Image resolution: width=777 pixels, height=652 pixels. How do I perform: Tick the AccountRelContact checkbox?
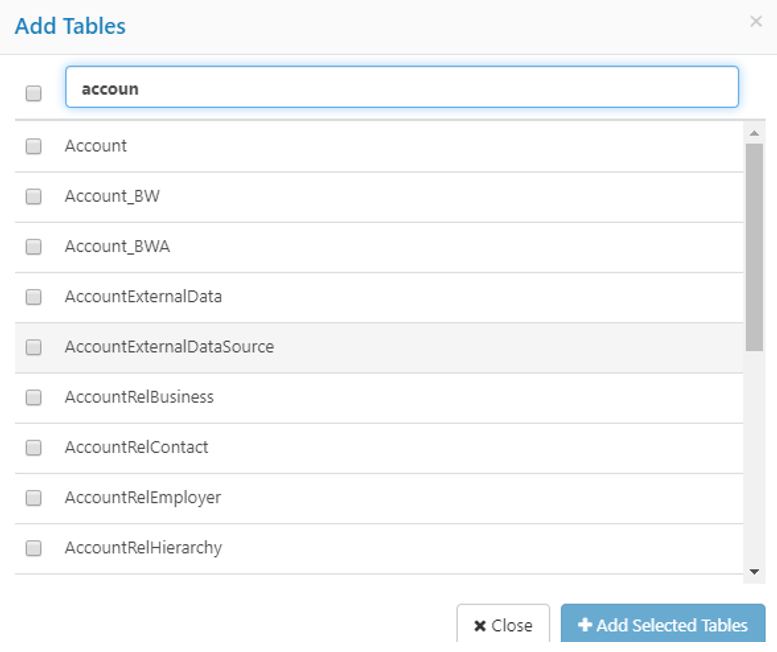(x=34, y=448)
